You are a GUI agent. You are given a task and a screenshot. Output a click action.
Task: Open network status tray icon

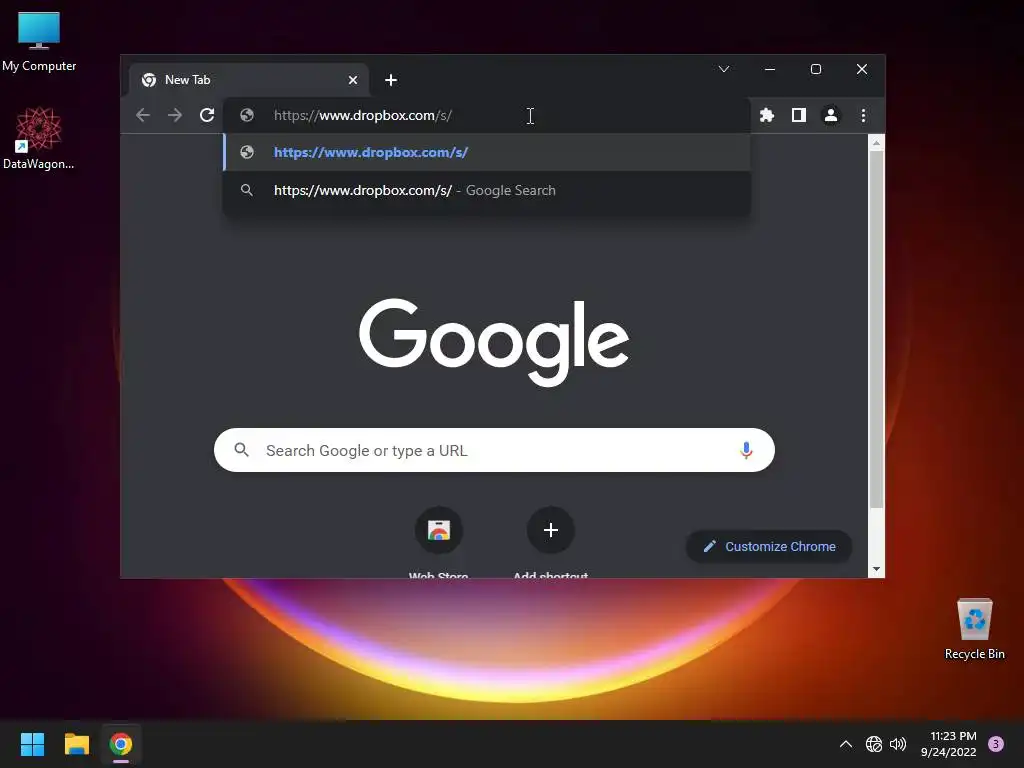(x=873, y=744)
